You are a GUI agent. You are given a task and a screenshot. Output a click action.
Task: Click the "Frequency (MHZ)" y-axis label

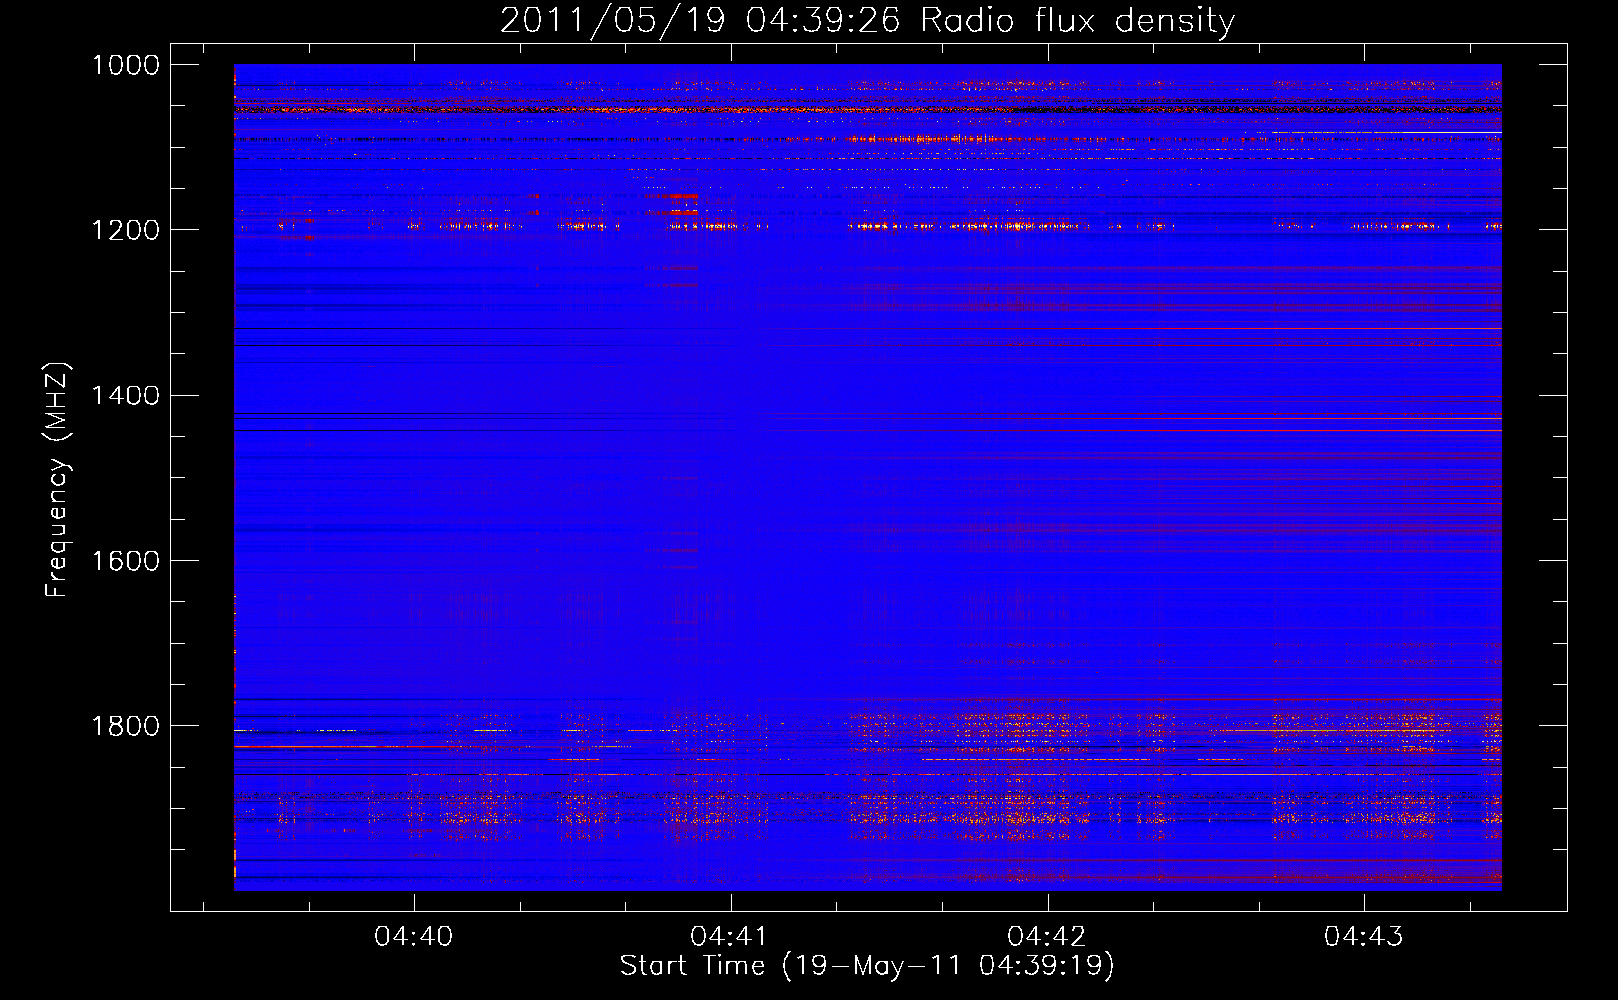pyautogui.click(x=57, y=480)
